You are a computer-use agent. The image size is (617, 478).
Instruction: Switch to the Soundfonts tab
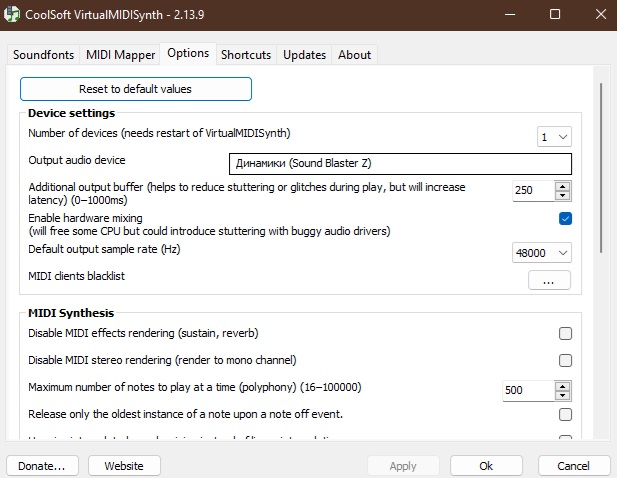[43, 55]
